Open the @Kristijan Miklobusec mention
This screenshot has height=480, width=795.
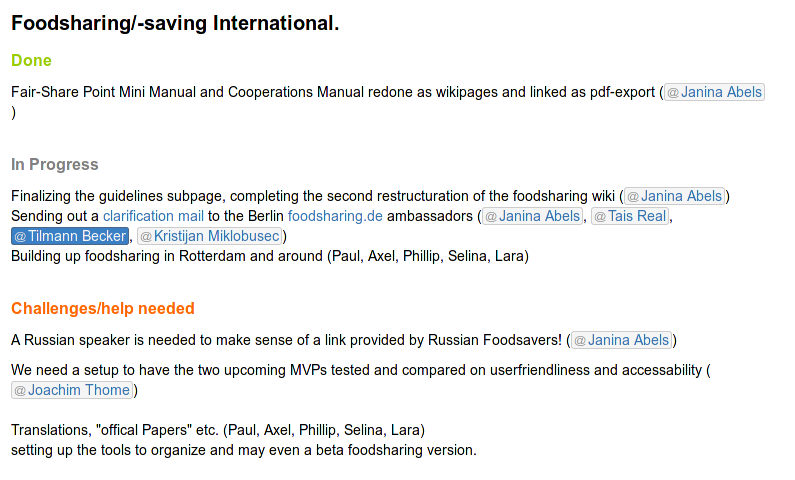click(210, 236)
